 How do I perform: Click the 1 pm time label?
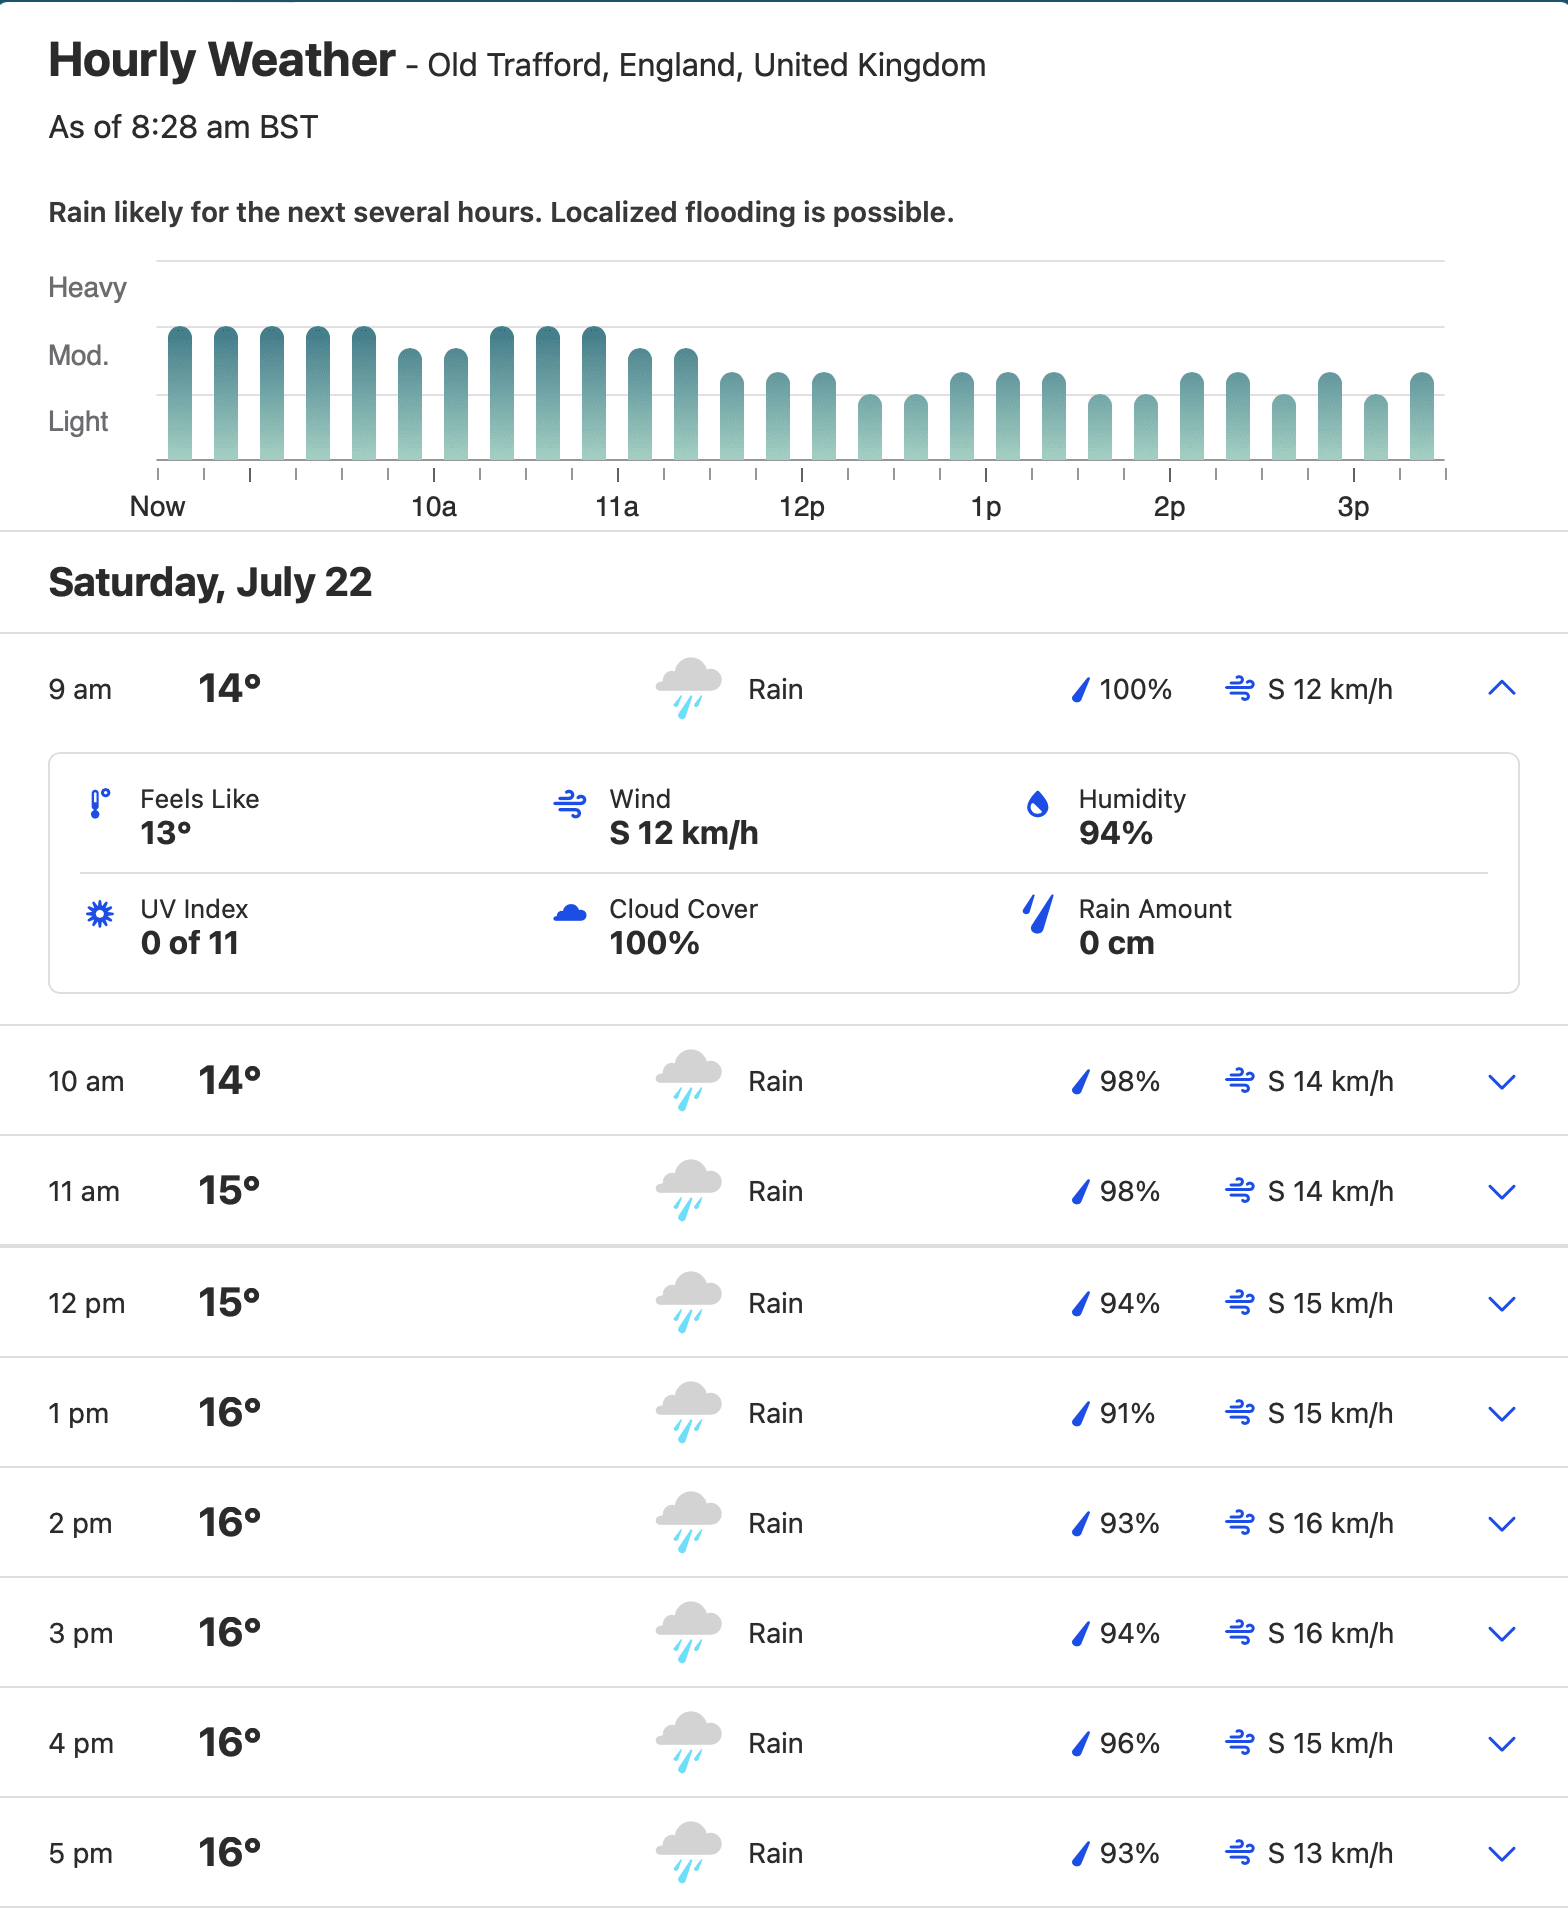[79, 1413]
